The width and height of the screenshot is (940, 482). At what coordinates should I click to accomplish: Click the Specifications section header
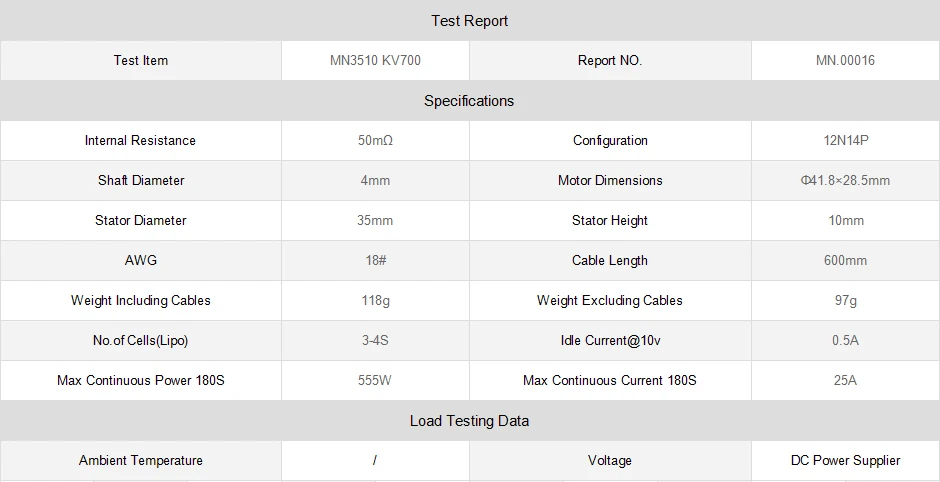coord(469,101)
